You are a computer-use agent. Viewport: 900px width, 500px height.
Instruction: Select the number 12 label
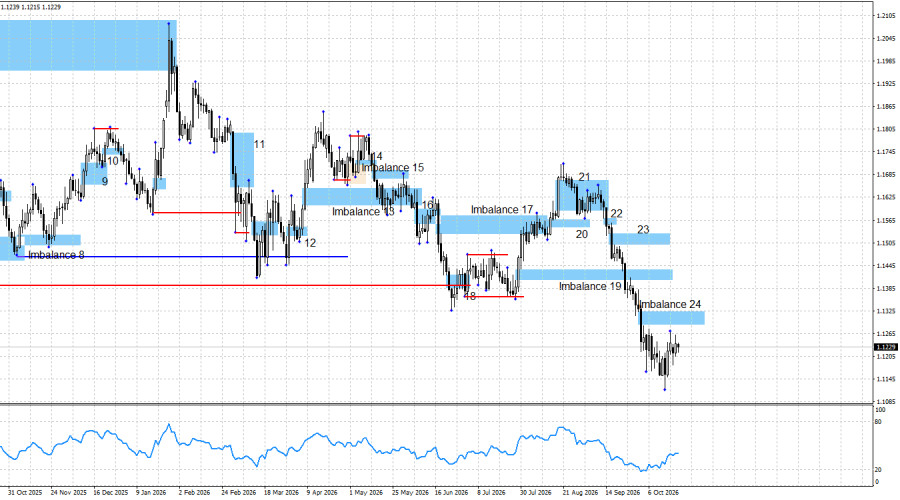click(310, 243)
